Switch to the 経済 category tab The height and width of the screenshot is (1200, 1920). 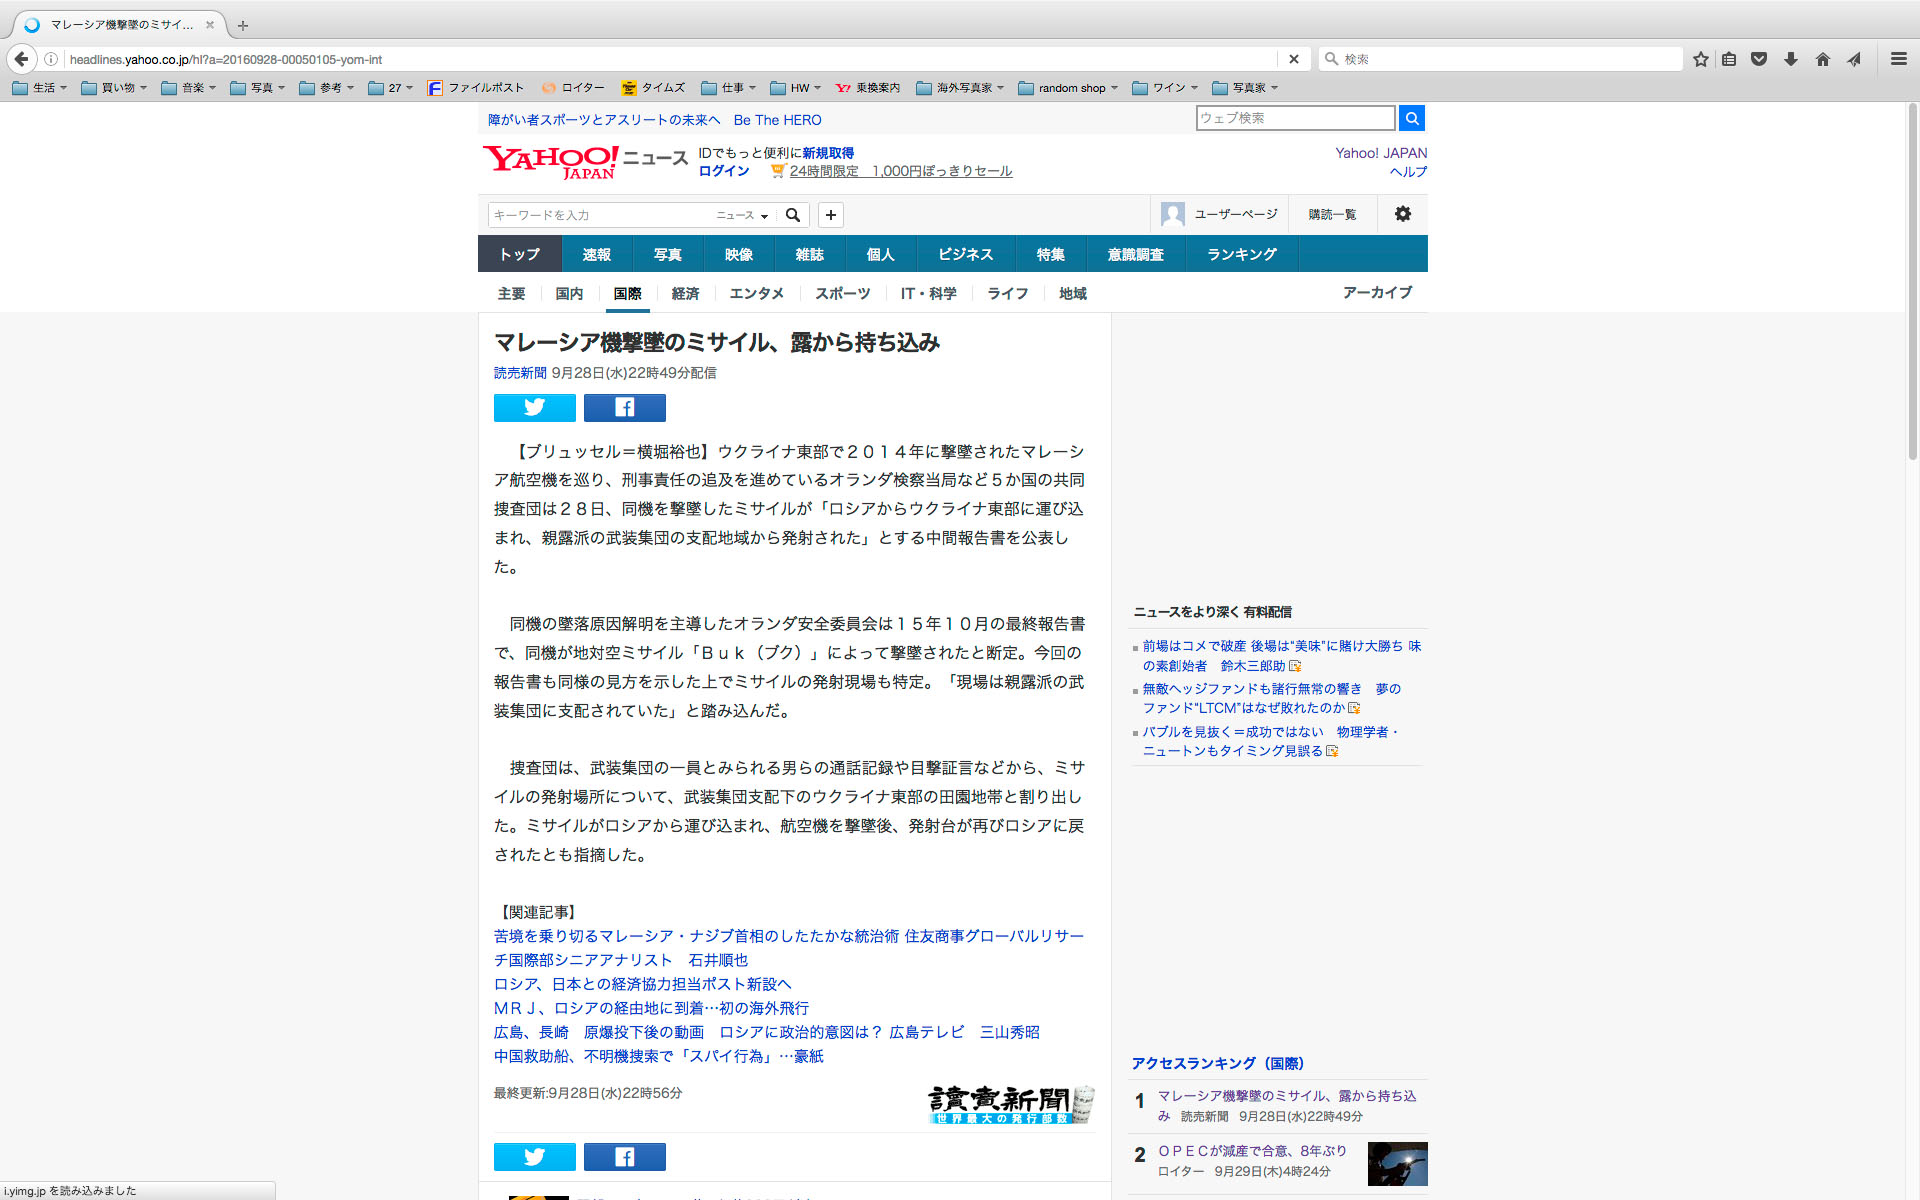click(x=685, y=293)
